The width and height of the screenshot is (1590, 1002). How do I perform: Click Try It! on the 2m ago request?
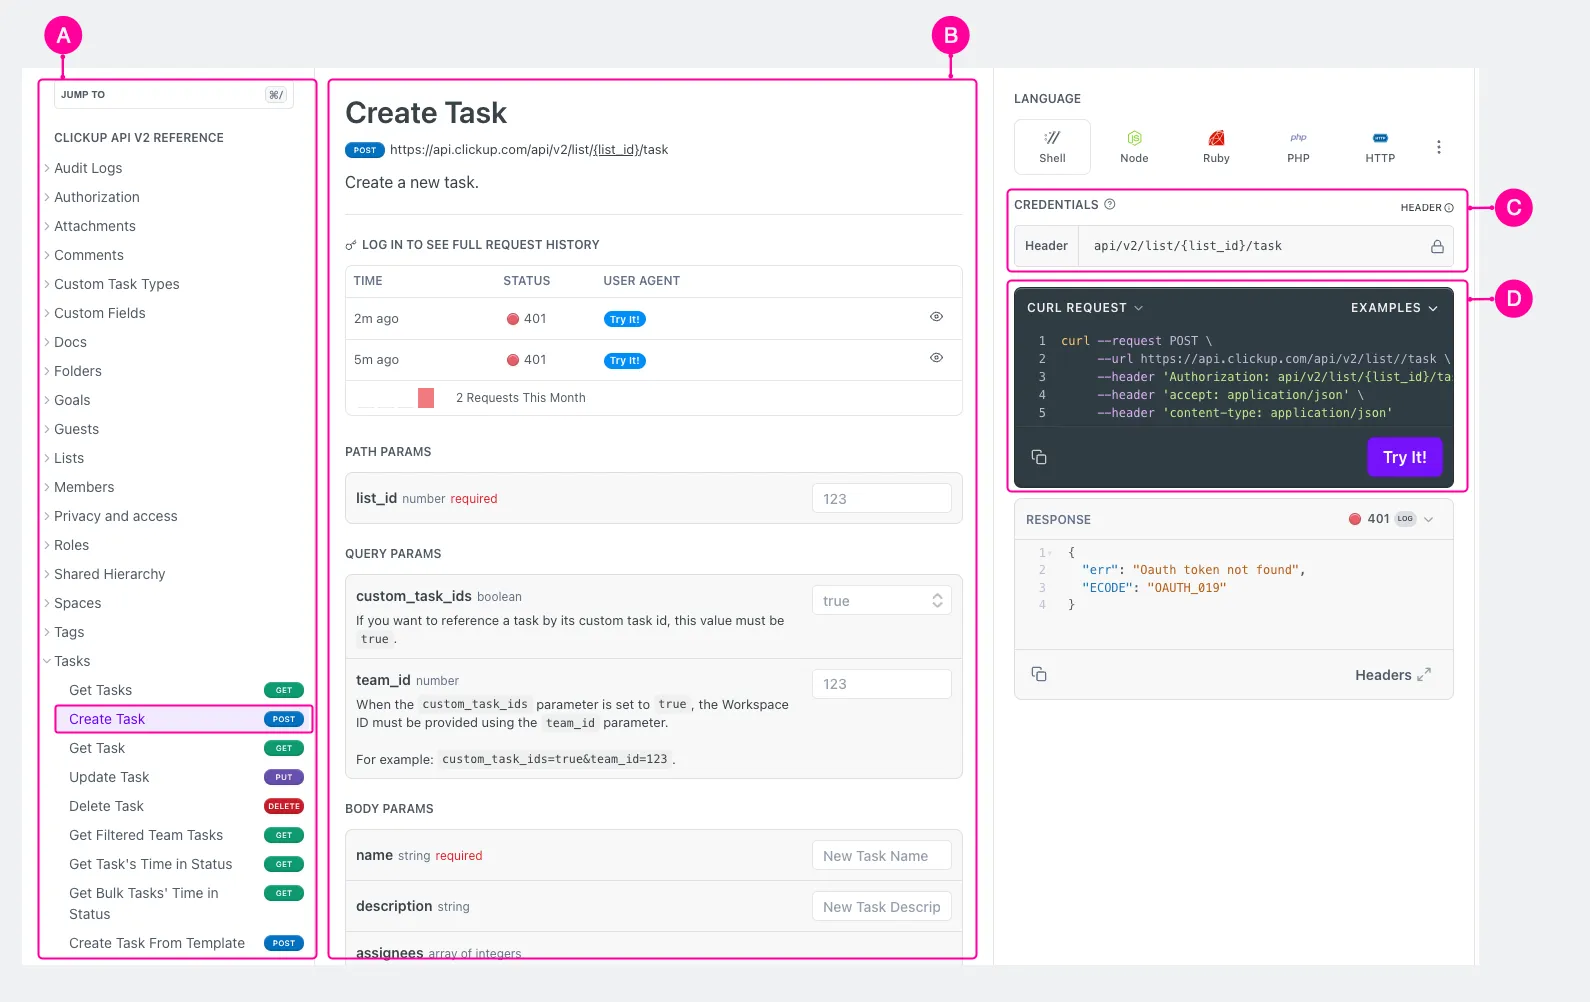(625, 319)
